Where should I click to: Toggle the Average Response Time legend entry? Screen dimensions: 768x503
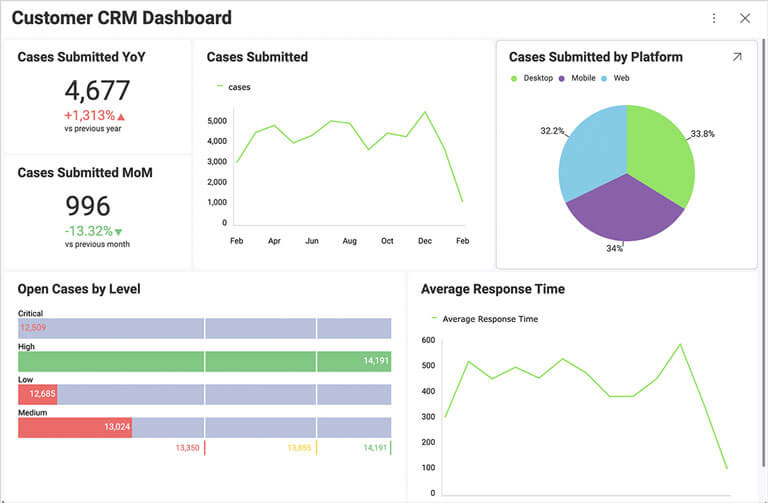pos(484,319)
